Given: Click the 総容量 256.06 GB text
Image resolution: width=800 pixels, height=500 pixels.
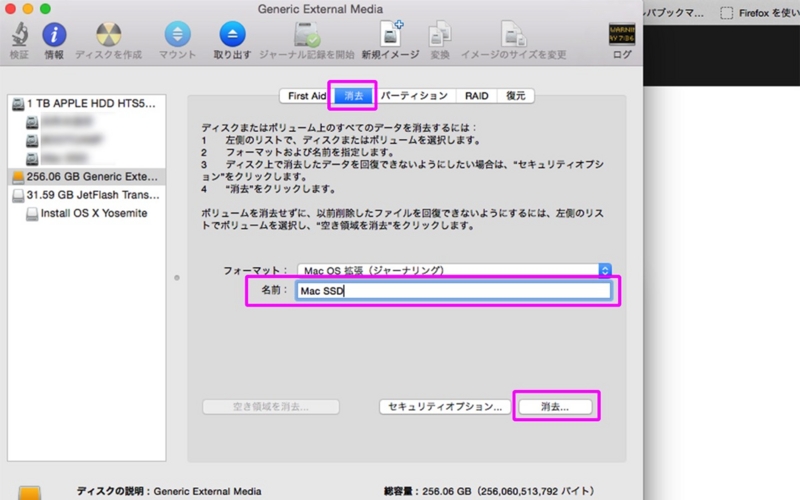Looking at the screenshot, I should 488,491.
